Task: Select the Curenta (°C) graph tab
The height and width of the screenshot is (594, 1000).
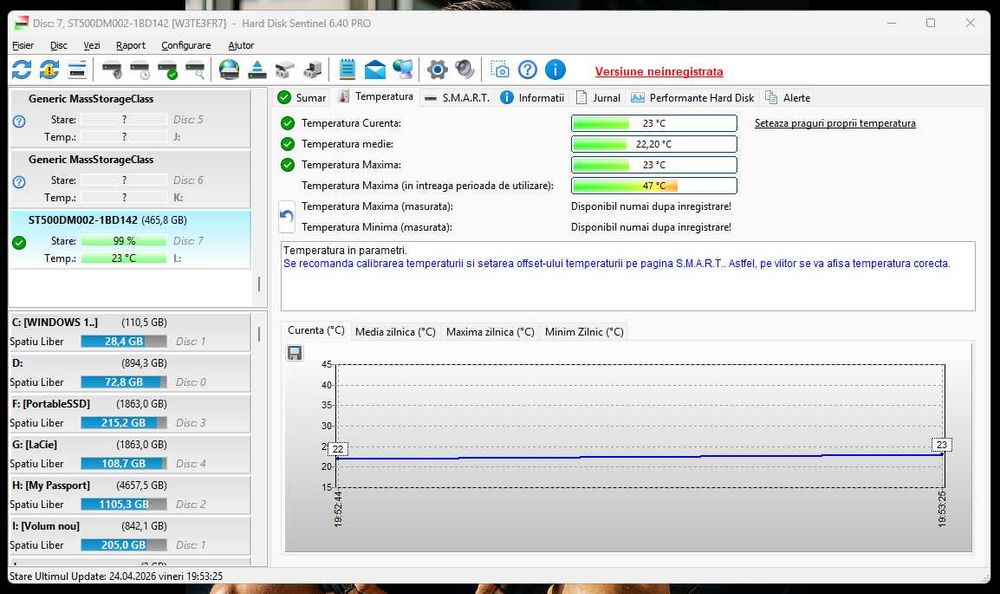Action: (x=316, y=330)
